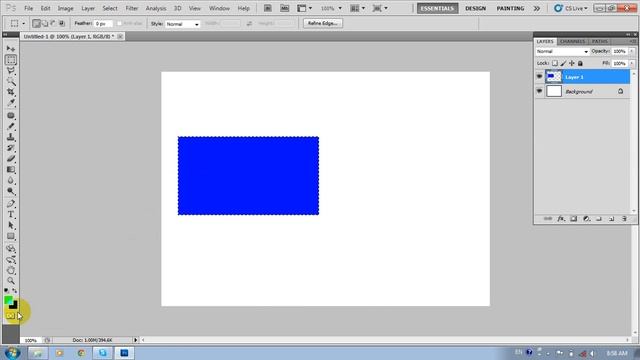The width and height of the screenshot is (640, 360).
Task: Open Screen Mode dropdown
Action: pyautogui.click(x=380, y=8)
